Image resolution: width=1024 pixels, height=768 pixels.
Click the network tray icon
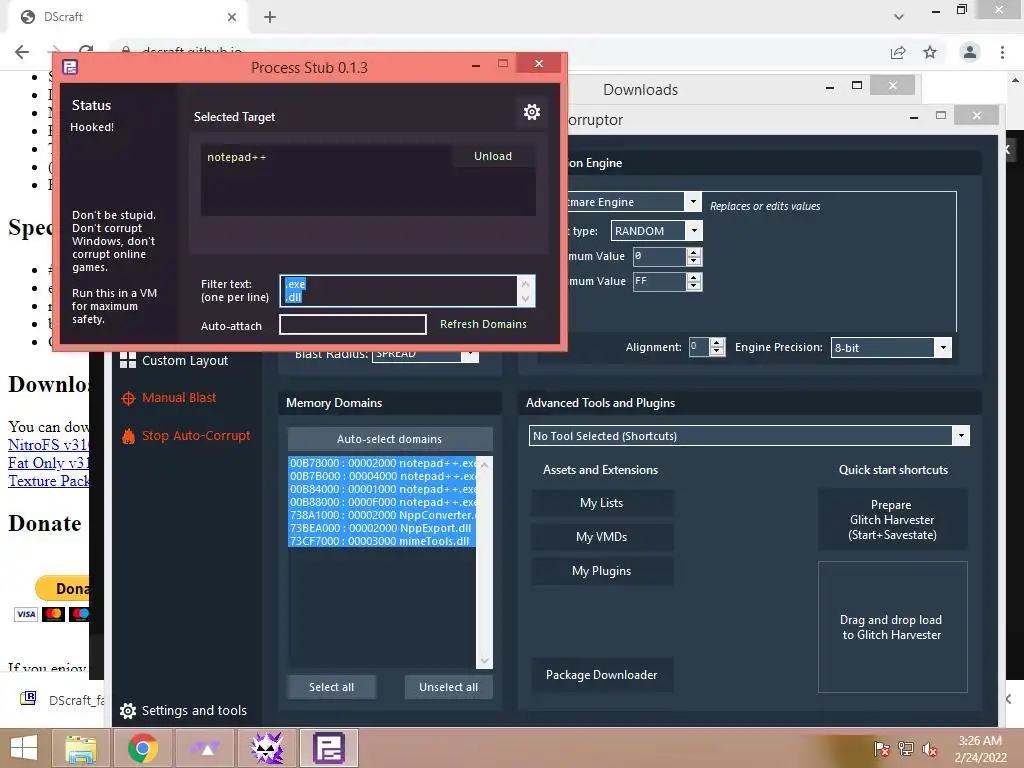click(x=905, y=749)
